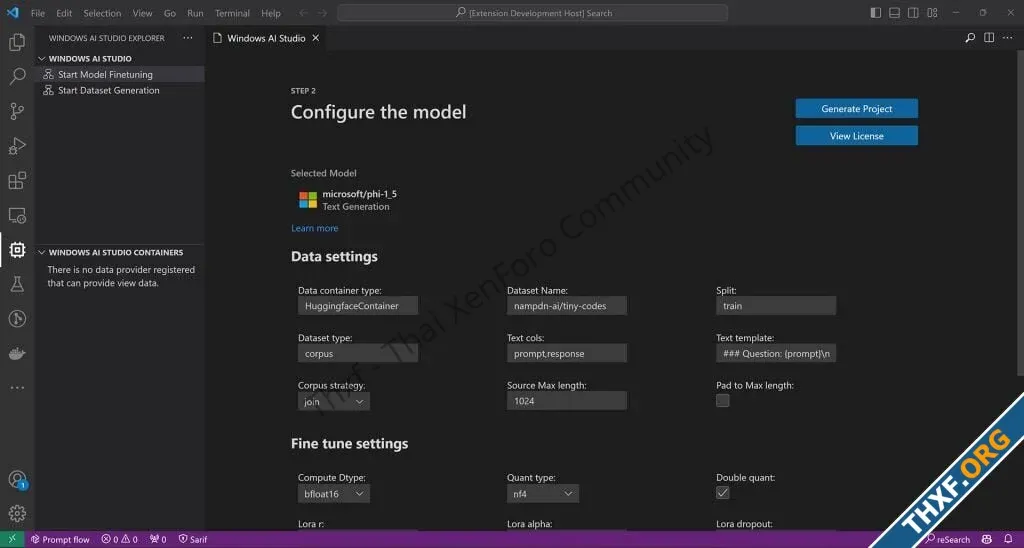Click the command center search box
This screenshot has width=1024, height=548.
click(x=532, y=12)
